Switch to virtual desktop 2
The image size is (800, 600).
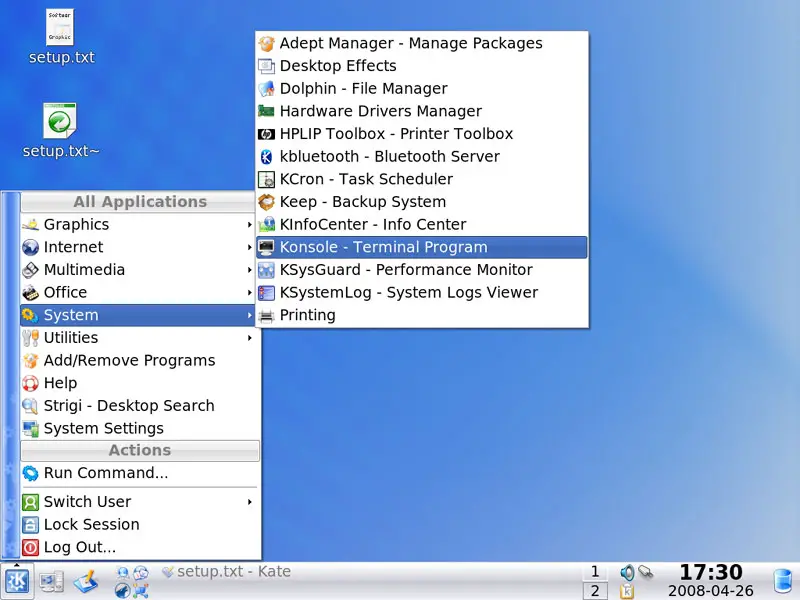pos(595,591)
